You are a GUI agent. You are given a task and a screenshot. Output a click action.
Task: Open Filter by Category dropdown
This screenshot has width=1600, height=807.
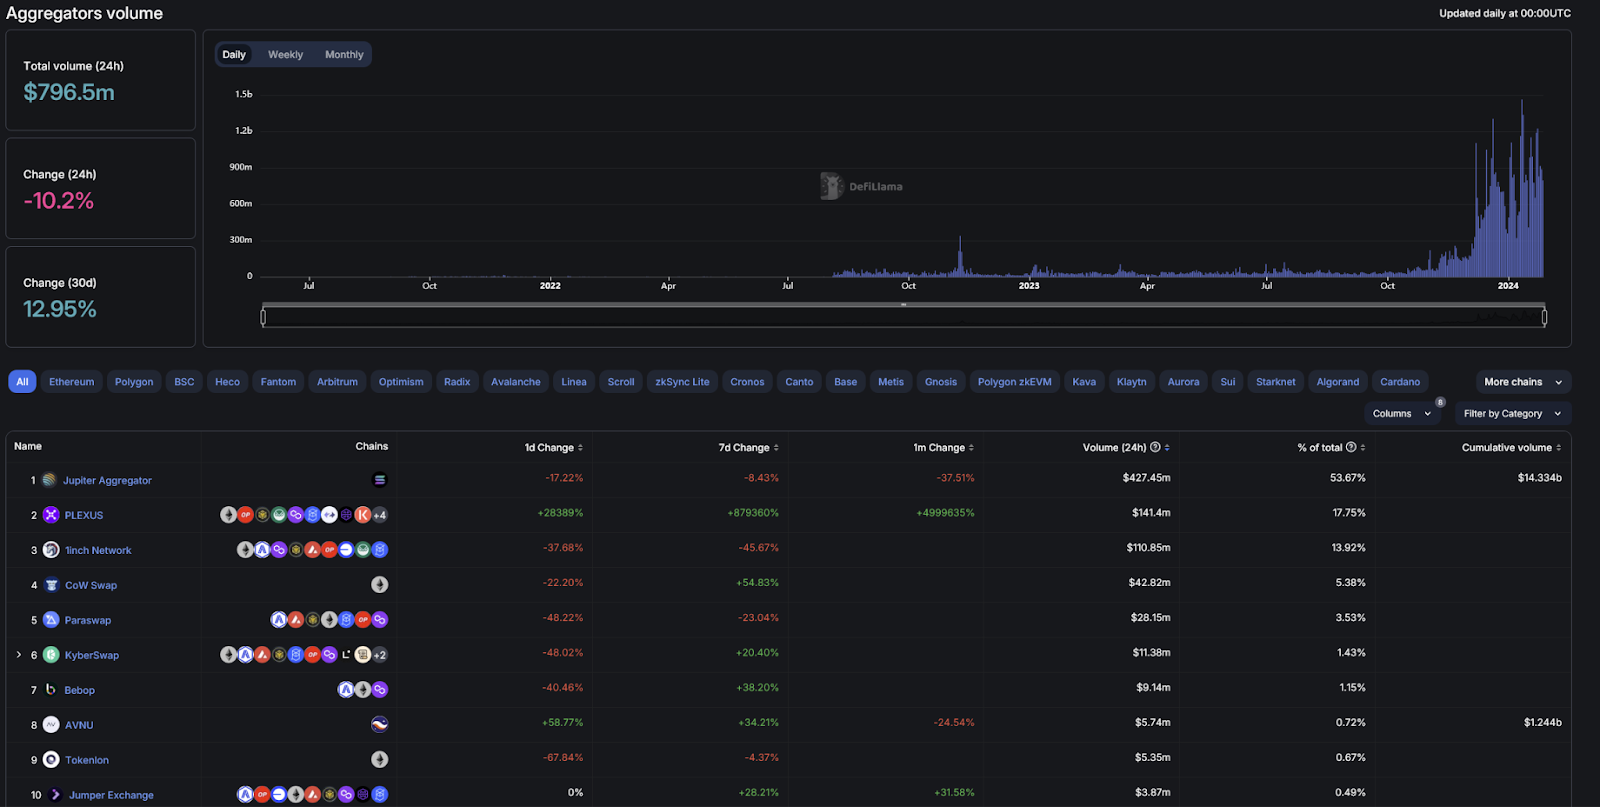(x=1512, y=414)
